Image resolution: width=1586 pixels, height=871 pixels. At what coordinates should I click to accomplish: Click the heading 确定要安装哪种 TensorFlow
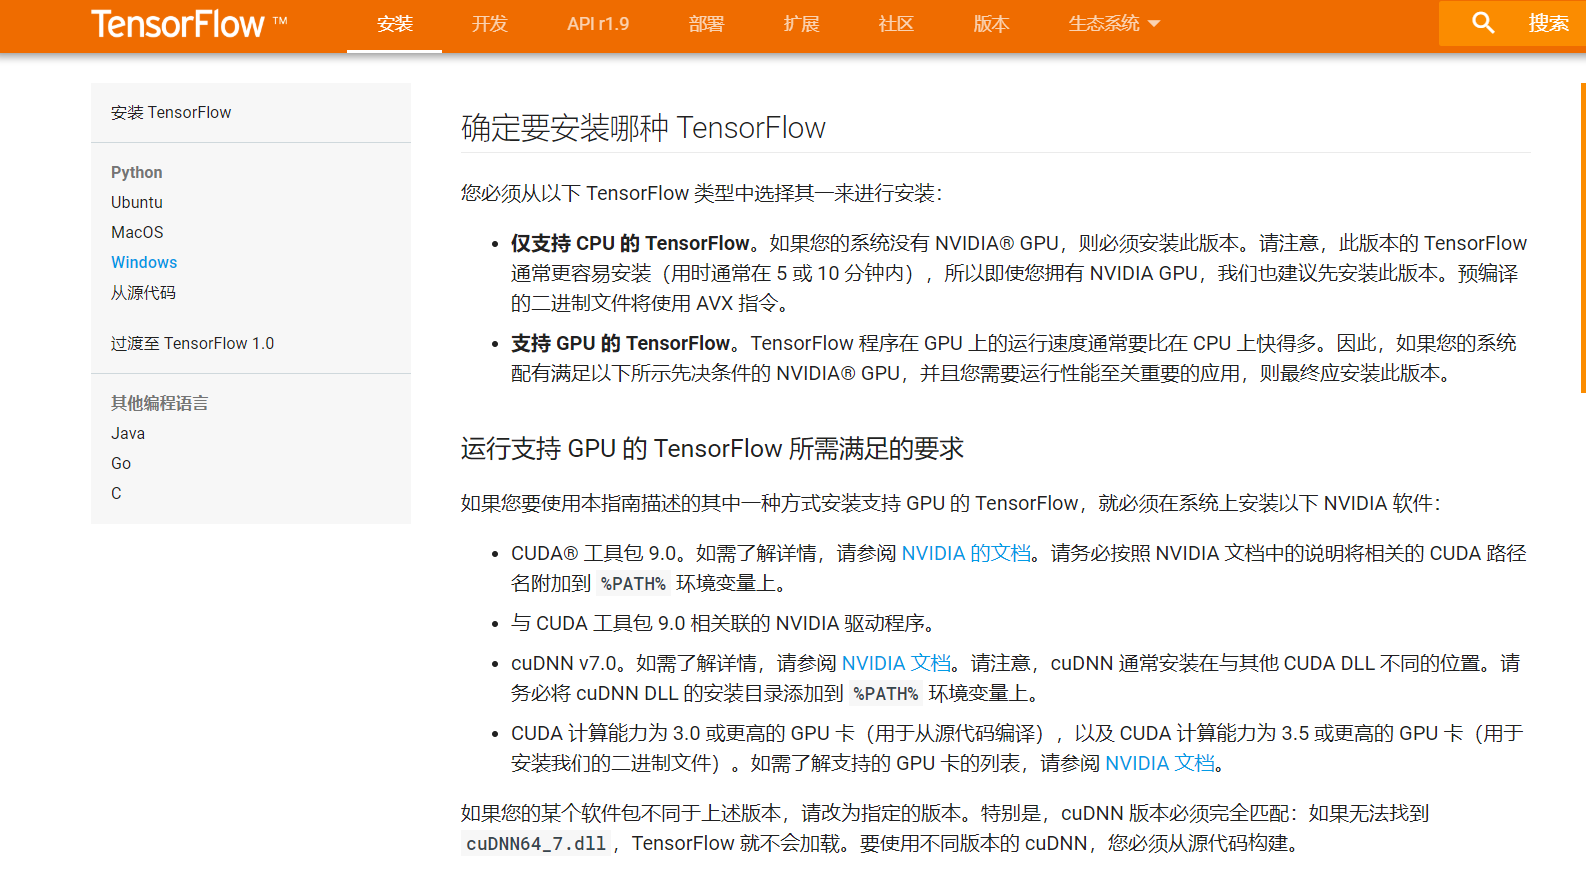tap(643, 128)
